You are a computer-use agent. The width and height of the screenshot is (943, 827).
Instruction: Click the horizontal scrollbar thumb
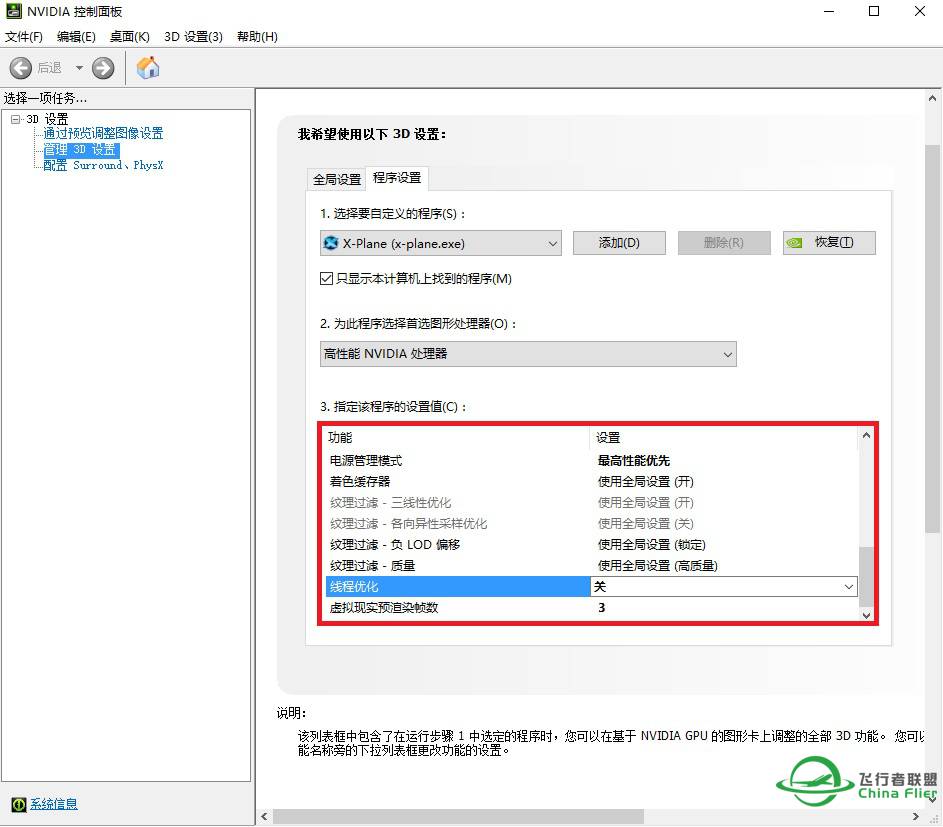point(458,817)
